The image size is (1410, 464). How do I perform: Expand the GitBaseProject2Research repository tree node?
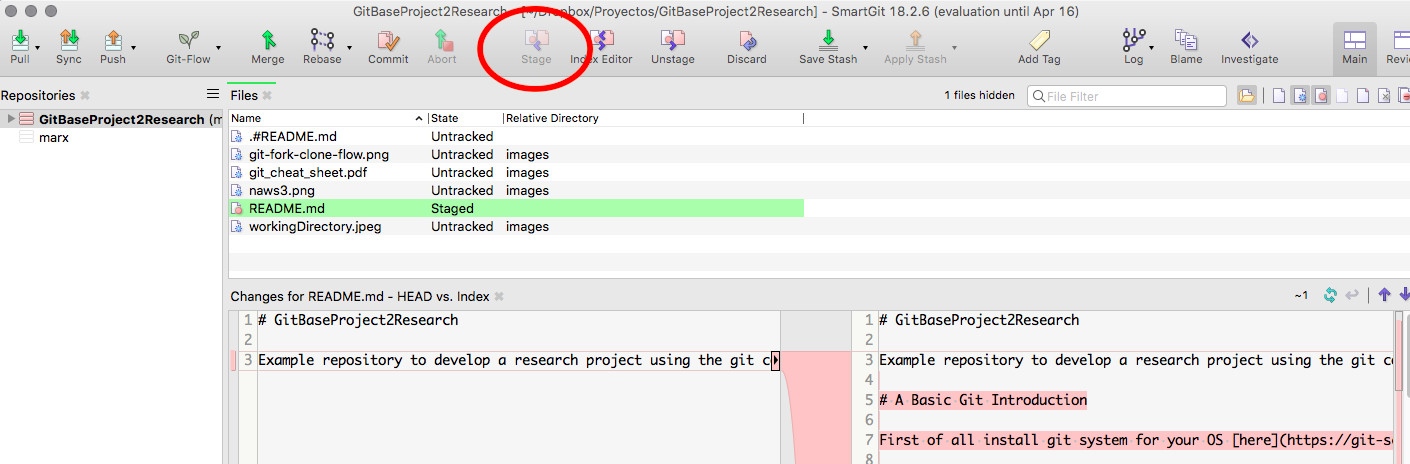coord(11,119)
